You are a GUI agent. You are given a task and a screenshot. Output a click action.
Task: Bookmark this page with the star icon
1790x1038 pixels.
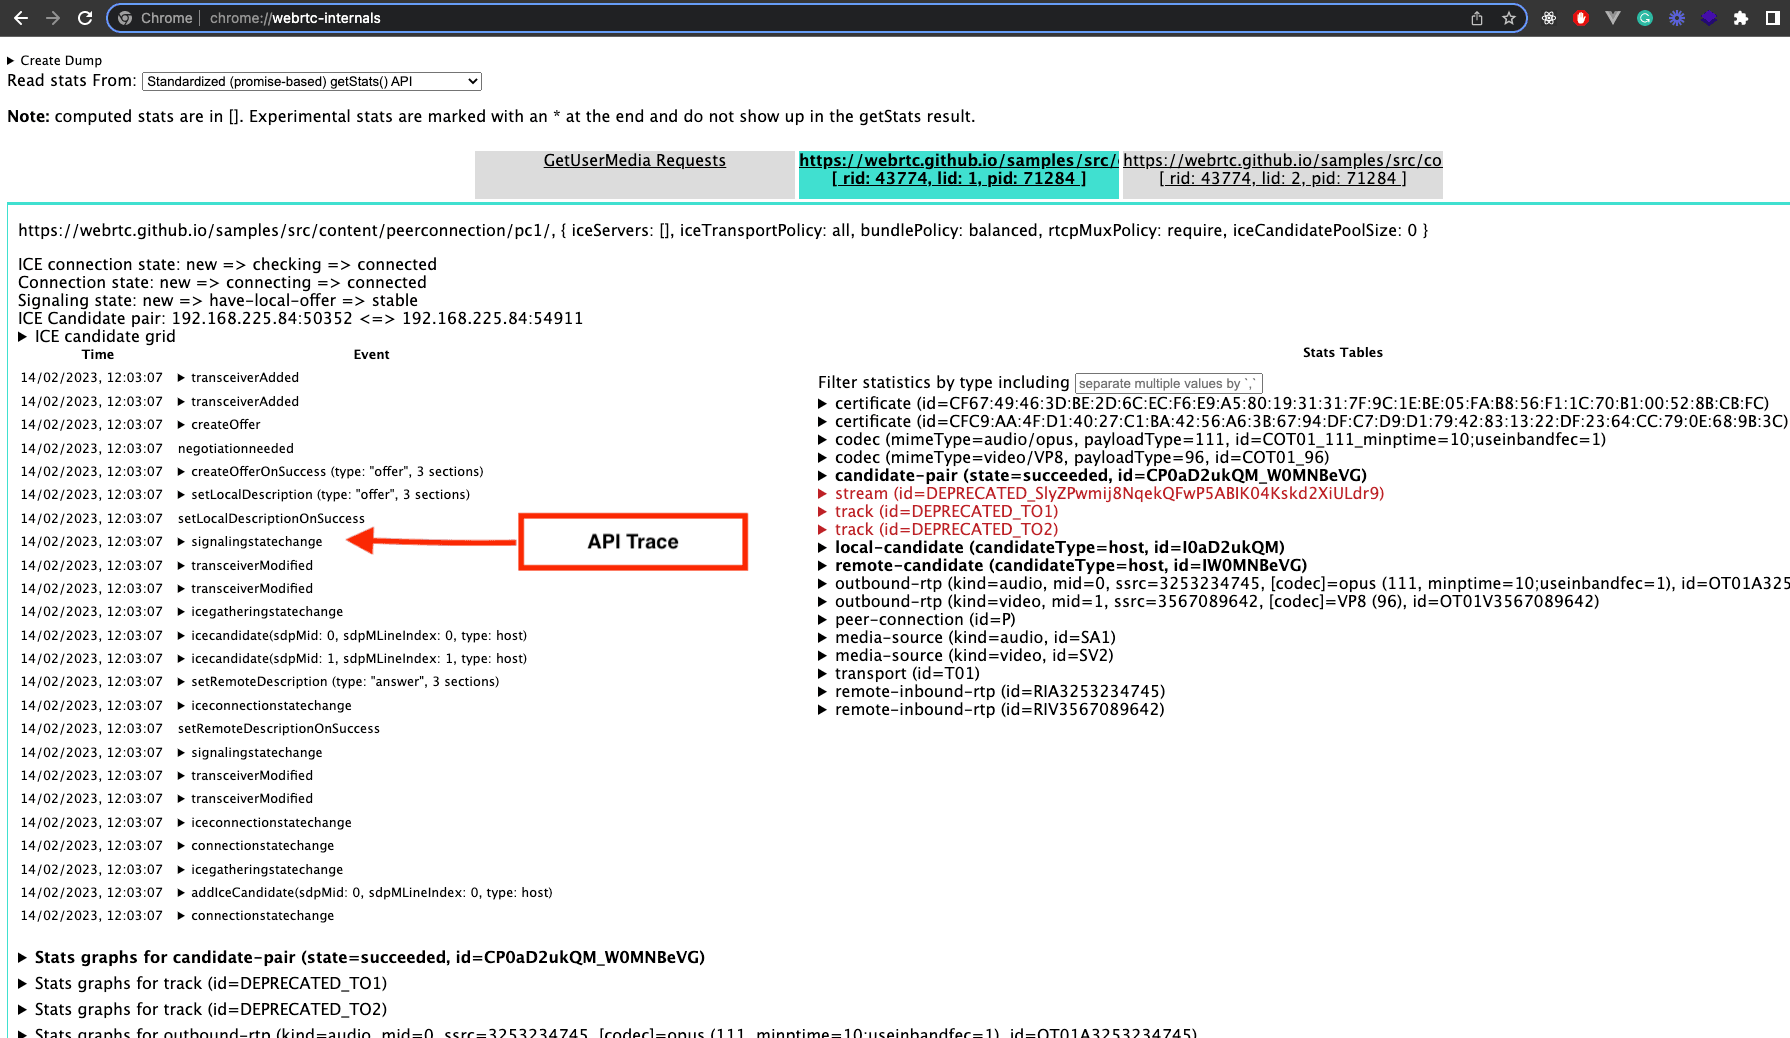pyautogui.click(x=1509, y=18)
